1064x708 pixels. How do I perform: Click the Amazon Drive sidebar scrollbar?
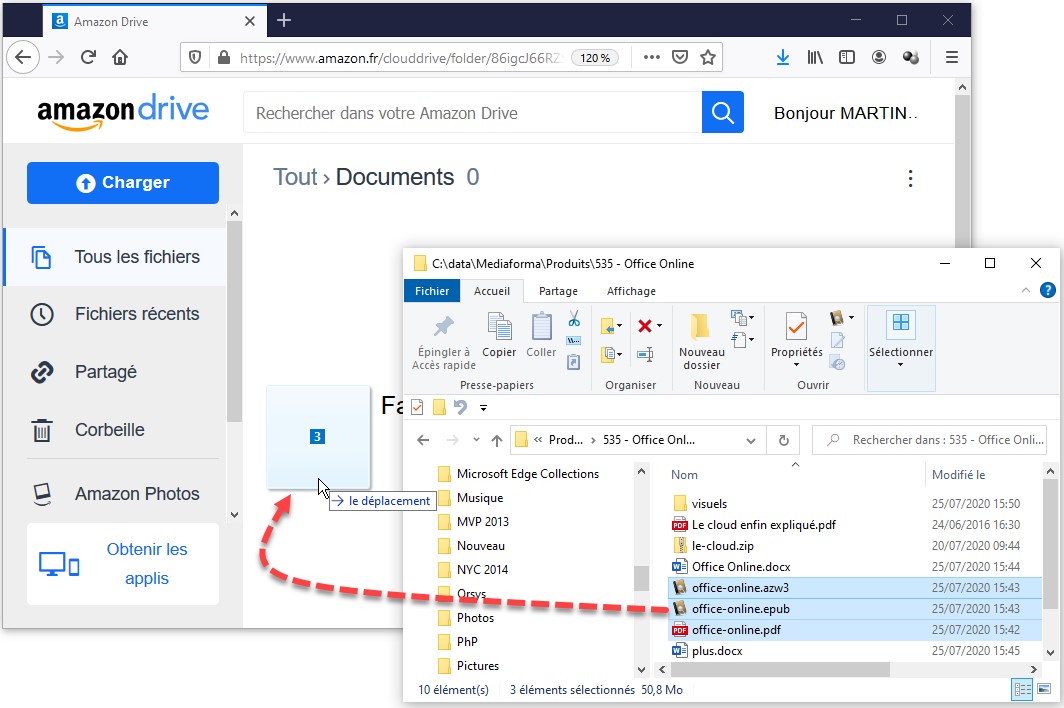[x=234, y=320]
